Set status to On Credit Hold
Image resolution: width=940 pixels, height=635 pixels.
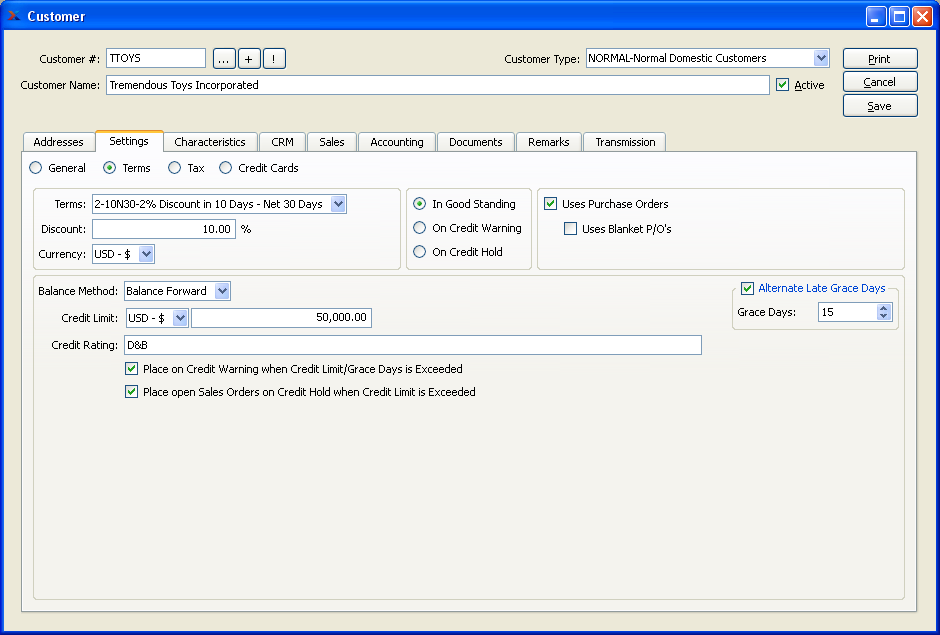(x=420, y=252)
